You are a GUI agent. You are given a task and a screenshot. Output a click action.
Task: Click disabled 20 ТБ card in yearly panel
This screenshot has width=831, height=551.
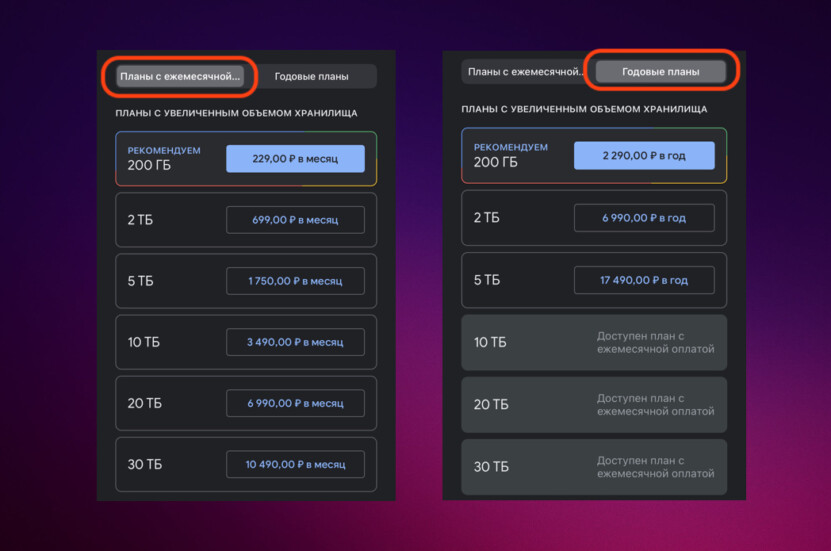(x=594, y=404)
